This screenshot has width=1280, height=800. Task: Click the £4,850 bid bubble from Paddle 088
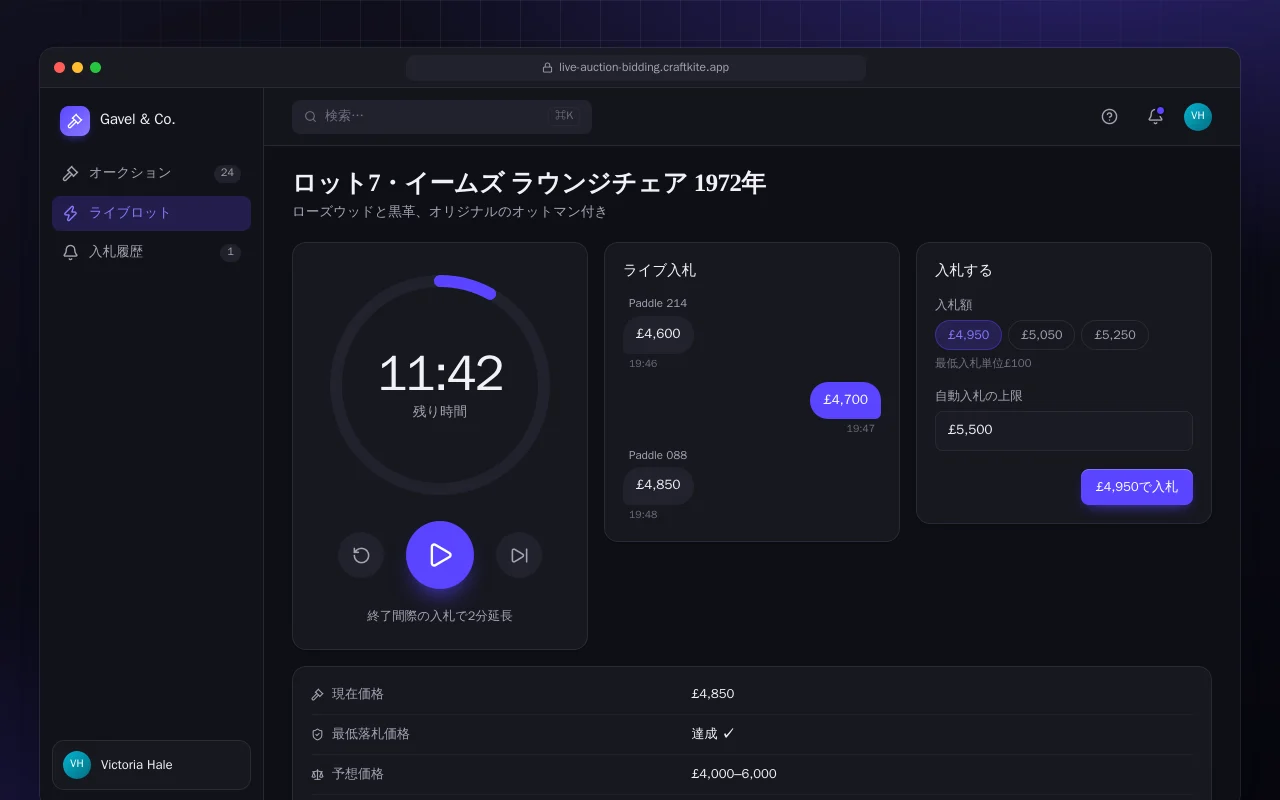coord(658,485)
